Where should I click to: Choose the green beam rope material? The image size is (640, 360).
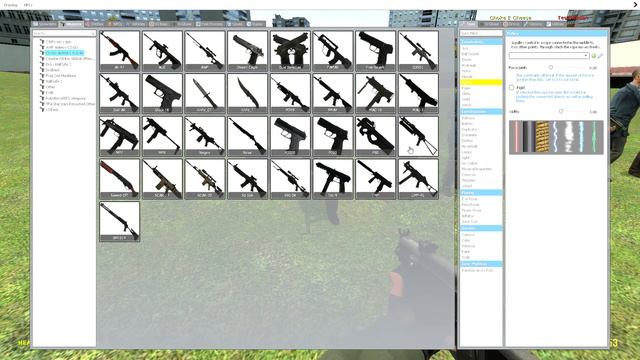[x=594, y=137]
